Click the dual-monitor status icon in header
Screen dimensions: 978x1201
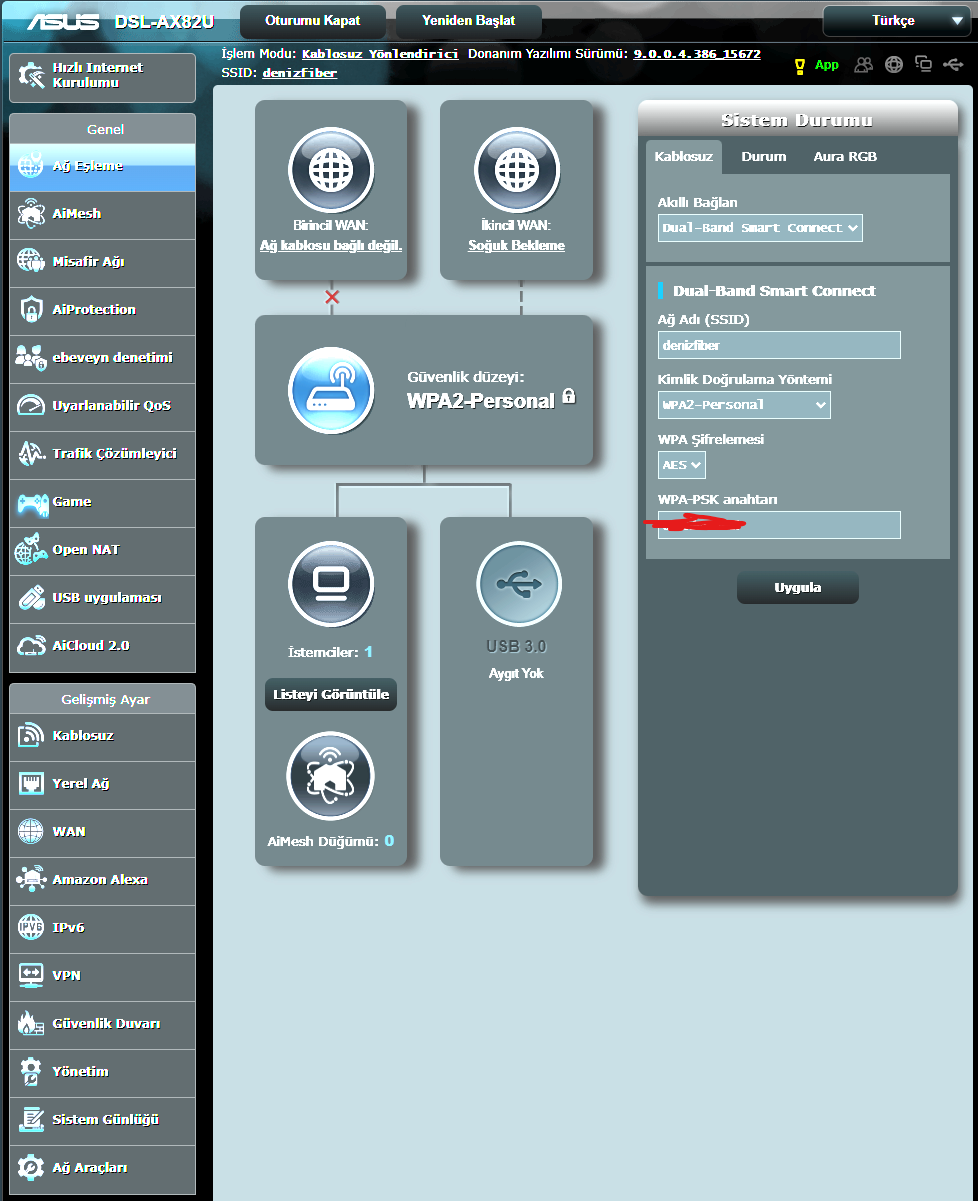tap(923, 65)
